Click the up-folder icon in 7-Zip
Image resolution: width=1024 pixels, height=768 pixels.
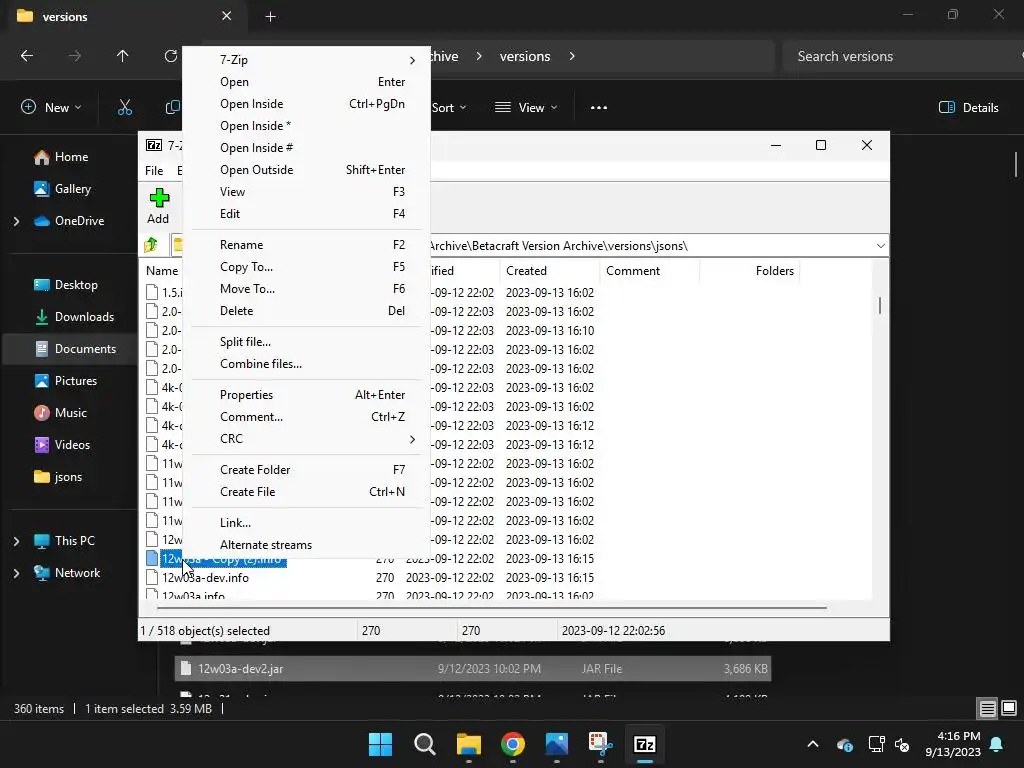152,245
